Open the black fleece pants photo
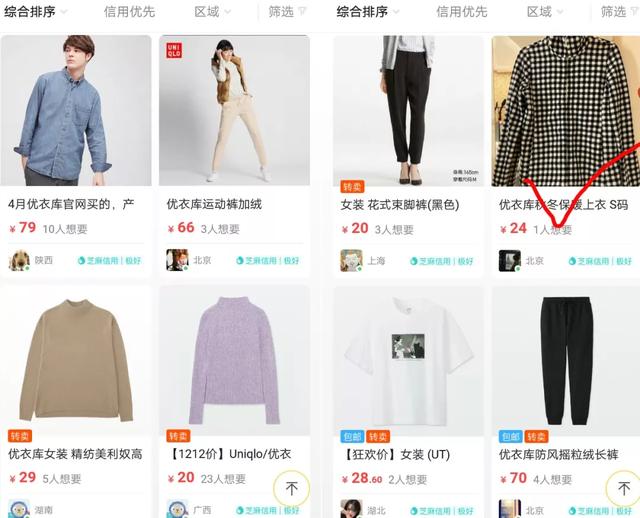 click(566, 361)
